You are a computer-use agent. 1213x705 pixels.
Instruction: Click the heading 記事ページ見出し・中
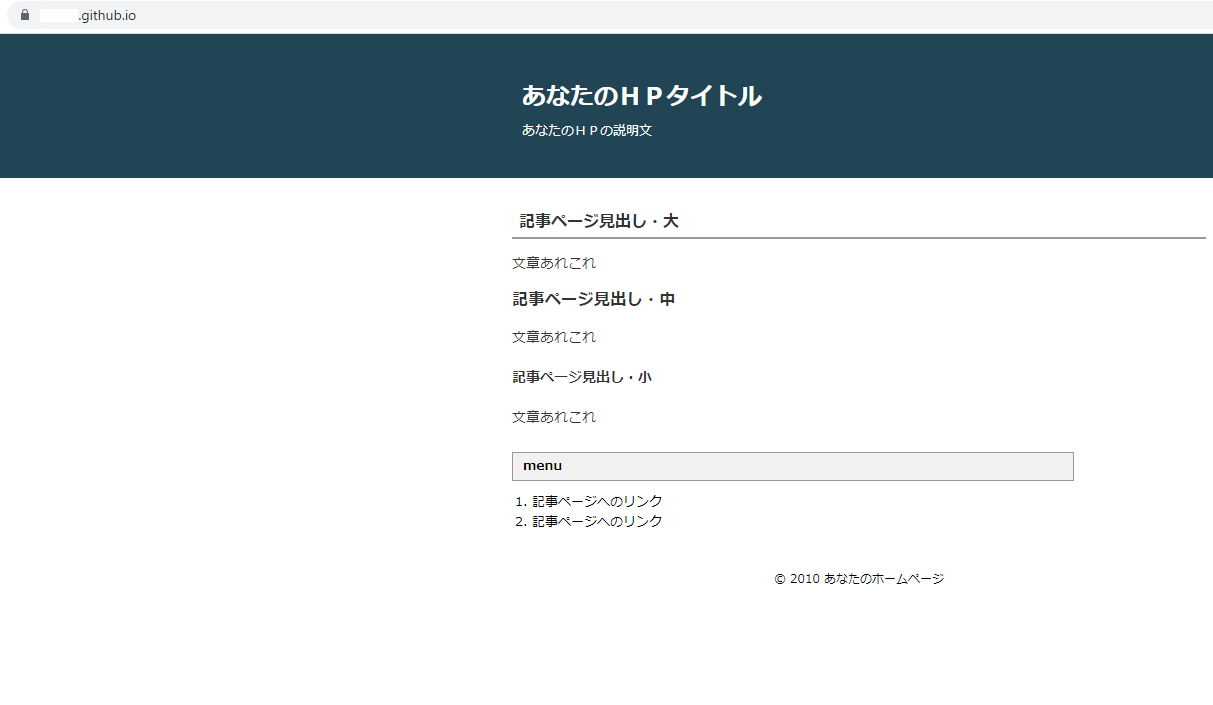click(x=592, y=298)
